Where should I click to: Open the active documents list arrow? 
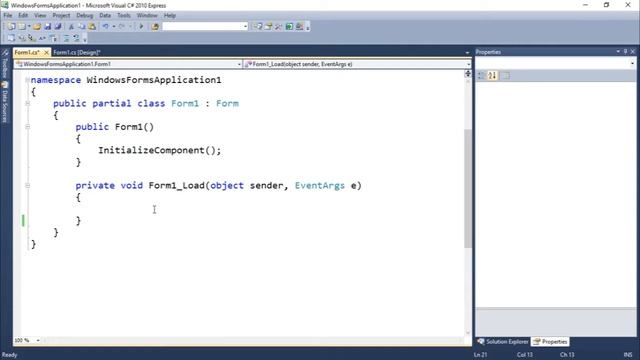pyautogui.click(x=467, y=53)
